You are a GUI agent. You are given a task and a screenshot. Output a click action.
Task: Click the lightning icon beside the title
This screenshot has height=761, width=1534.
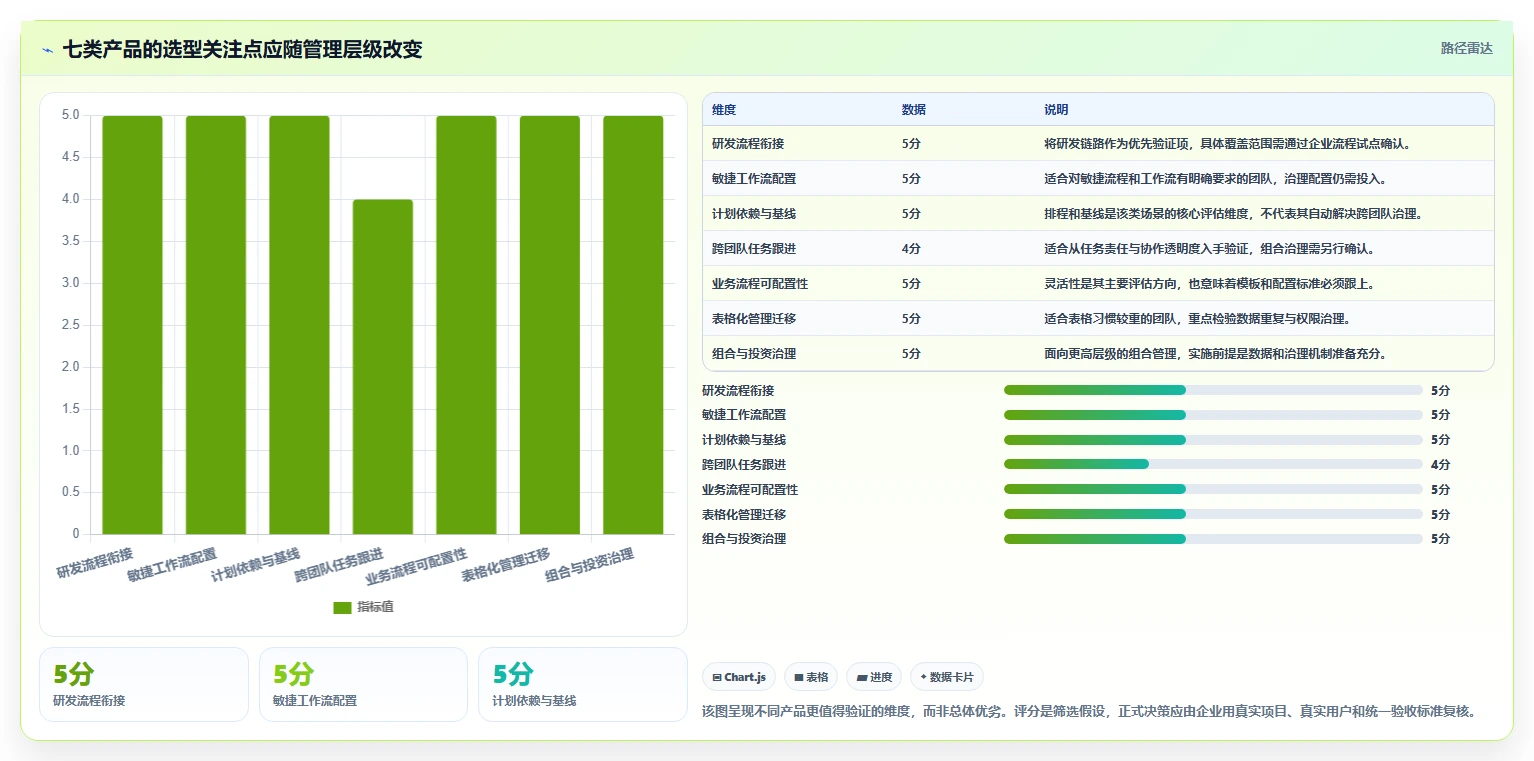coord(48,49)
